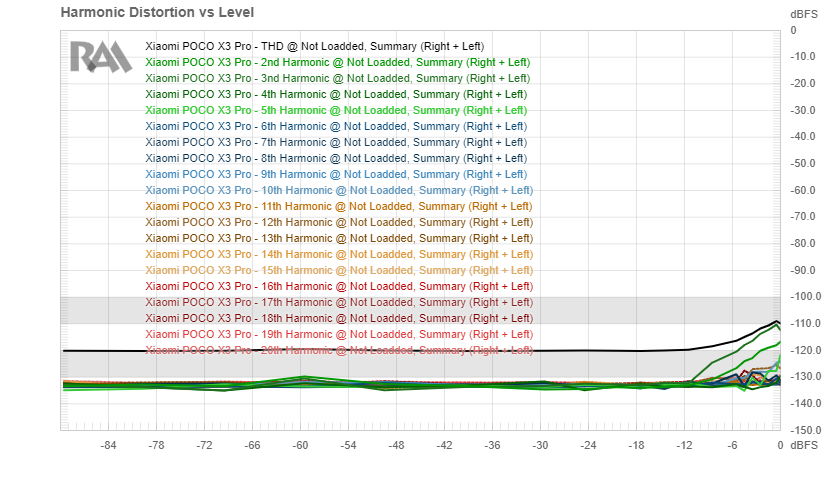The width and height of the screenshot is (840, 500).
Task: Click the dBFS unit label above y-axis
Action: coord(804,14)
